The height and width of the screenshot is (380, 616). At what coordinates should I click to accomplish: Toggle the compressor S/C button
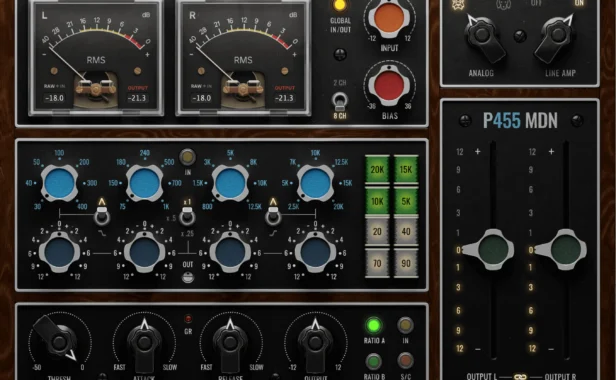tap(405, 360)
